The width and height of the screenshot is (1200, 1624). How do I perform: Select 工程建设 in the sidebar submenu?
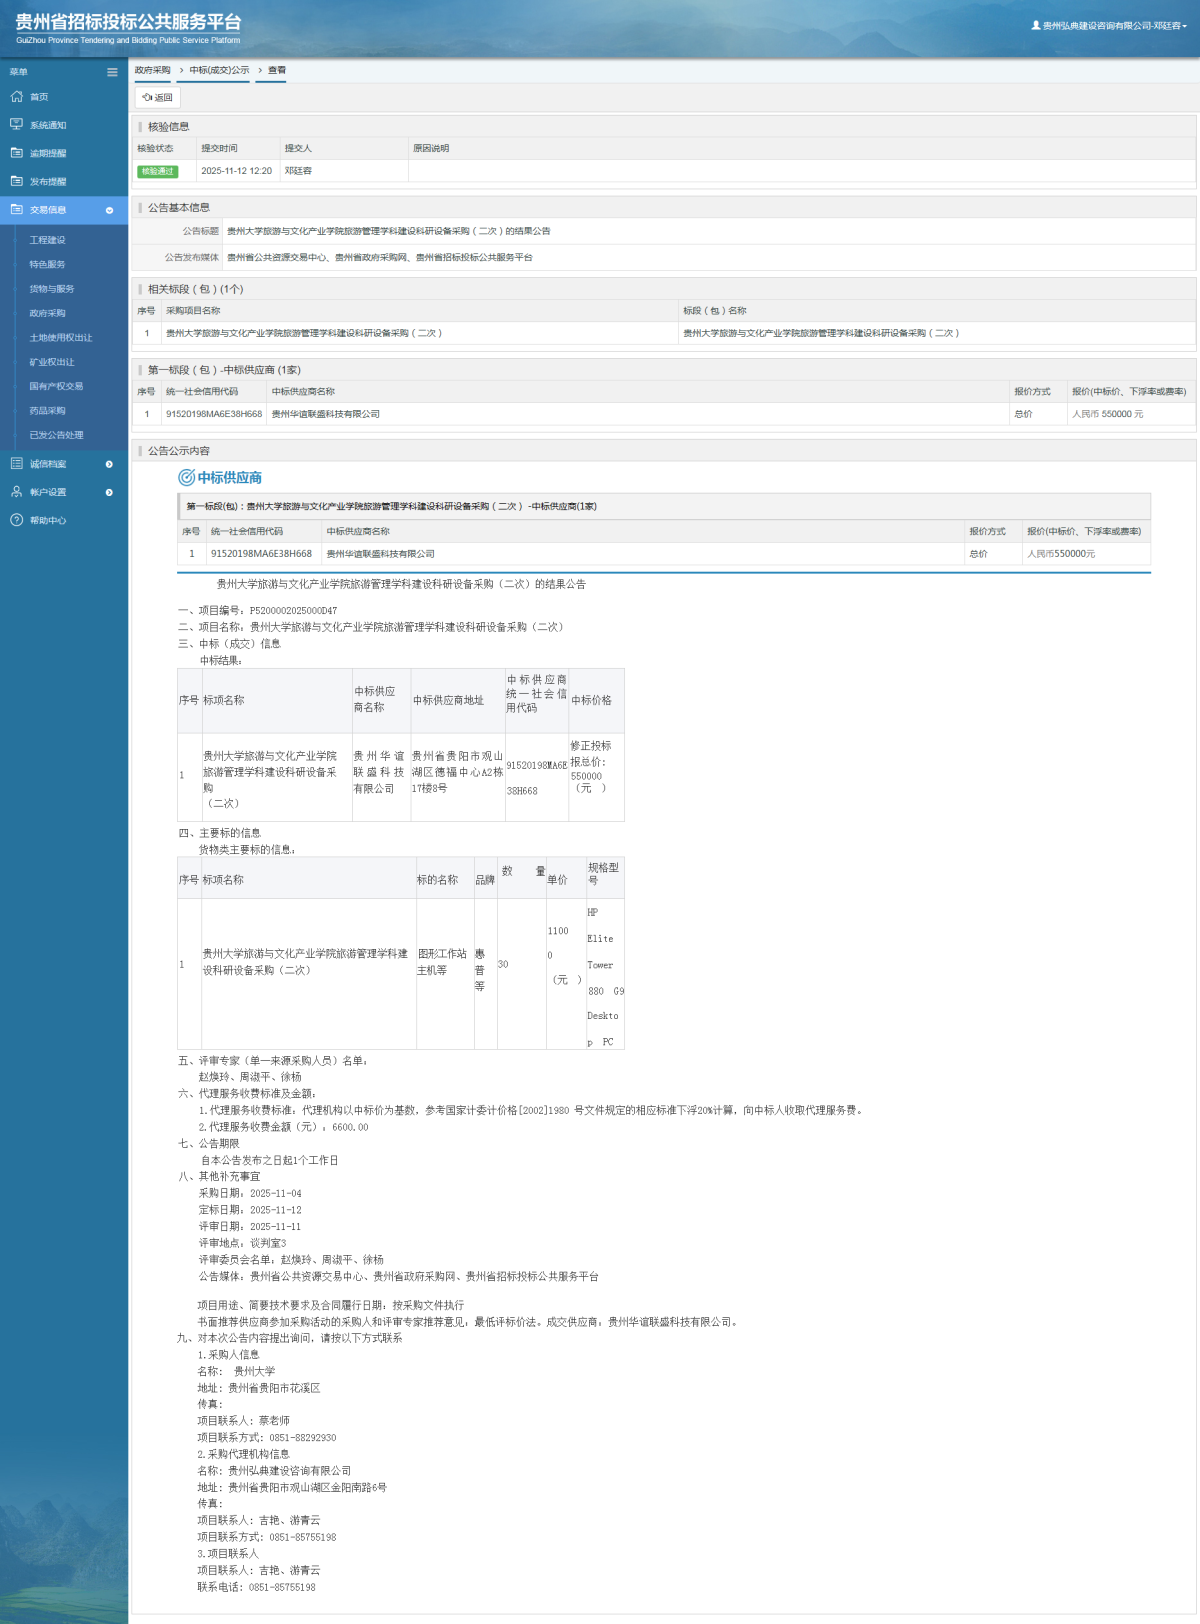(47, 240)
